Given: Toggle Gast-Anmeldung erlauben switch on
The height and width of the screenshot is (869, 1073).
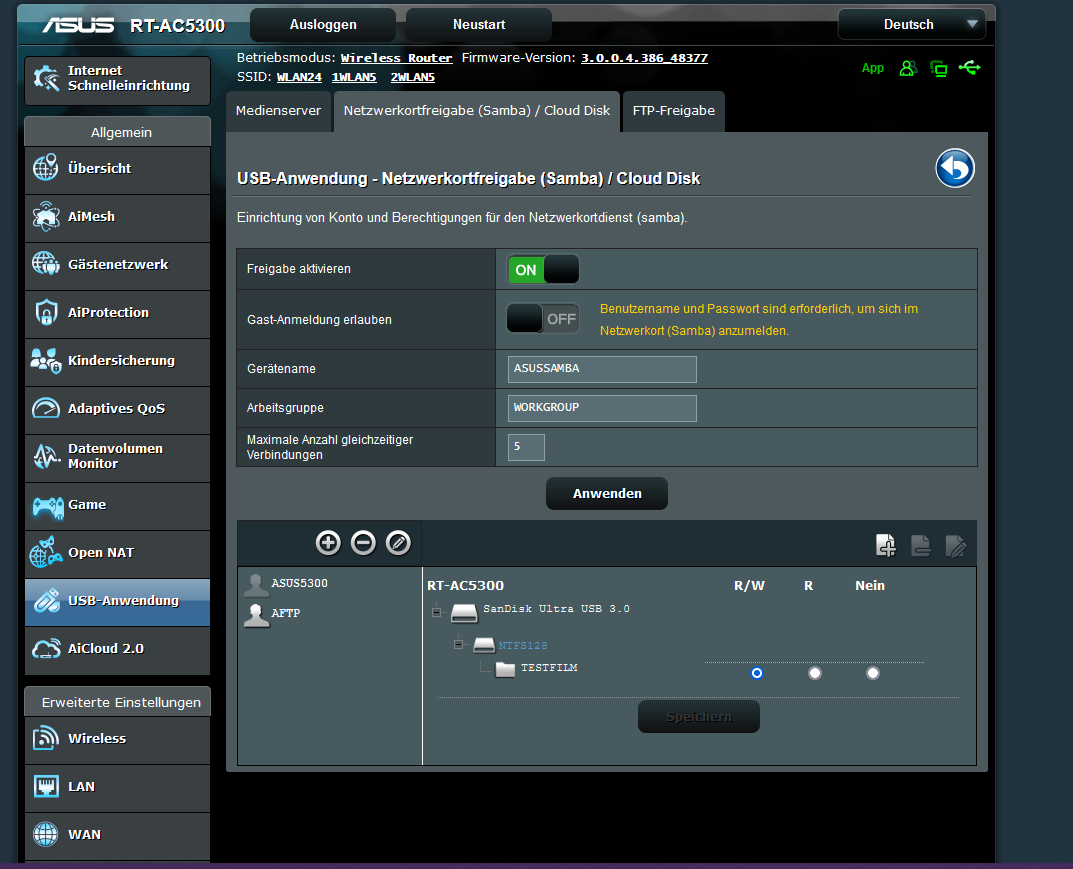Looking at the screenshot, I should 543,319.
